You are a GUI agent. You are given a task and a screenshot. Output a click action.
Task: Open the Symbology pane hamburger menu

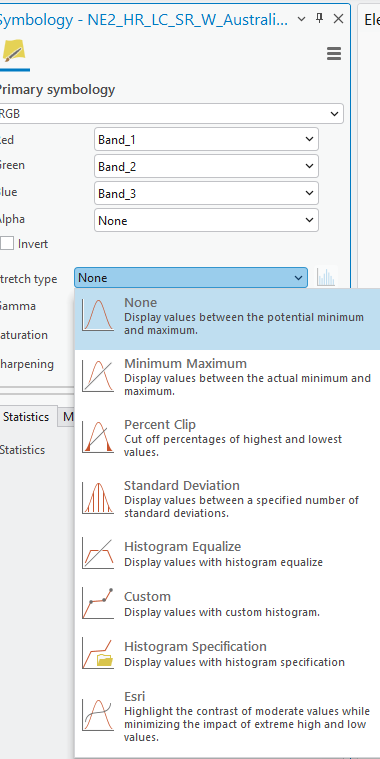pyautogui.click(x=334, y=53)
